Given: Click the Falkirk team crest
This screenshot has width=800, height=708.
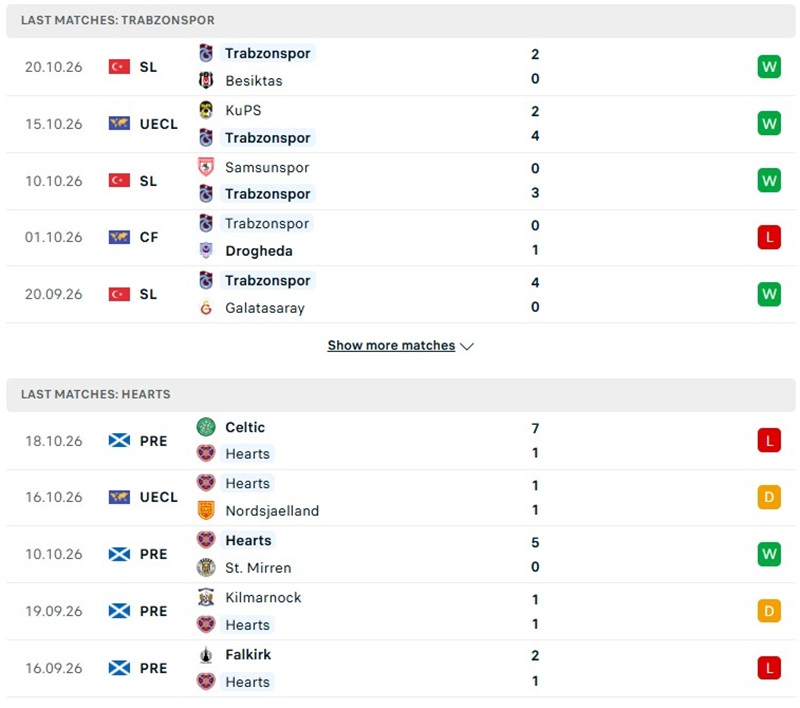Looking at the screenshot, I should tap(206, 654).
